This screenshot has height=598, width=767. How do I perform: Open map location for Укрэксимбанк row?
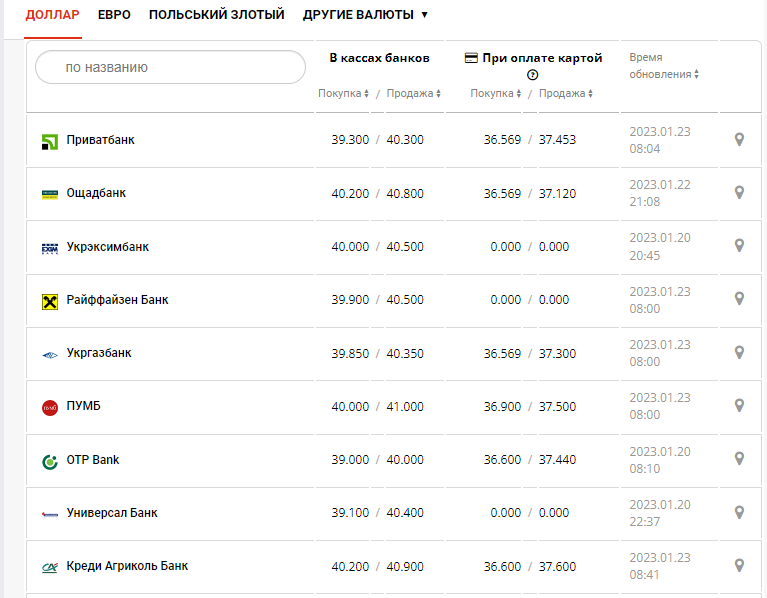pos(739,246)
